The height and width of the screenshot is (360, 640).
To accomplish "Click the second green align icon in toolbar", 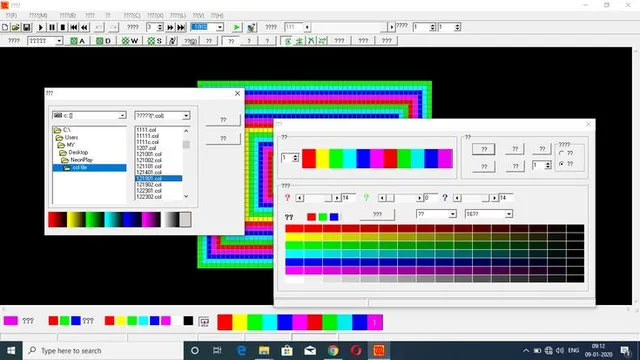I will point(299,41).
